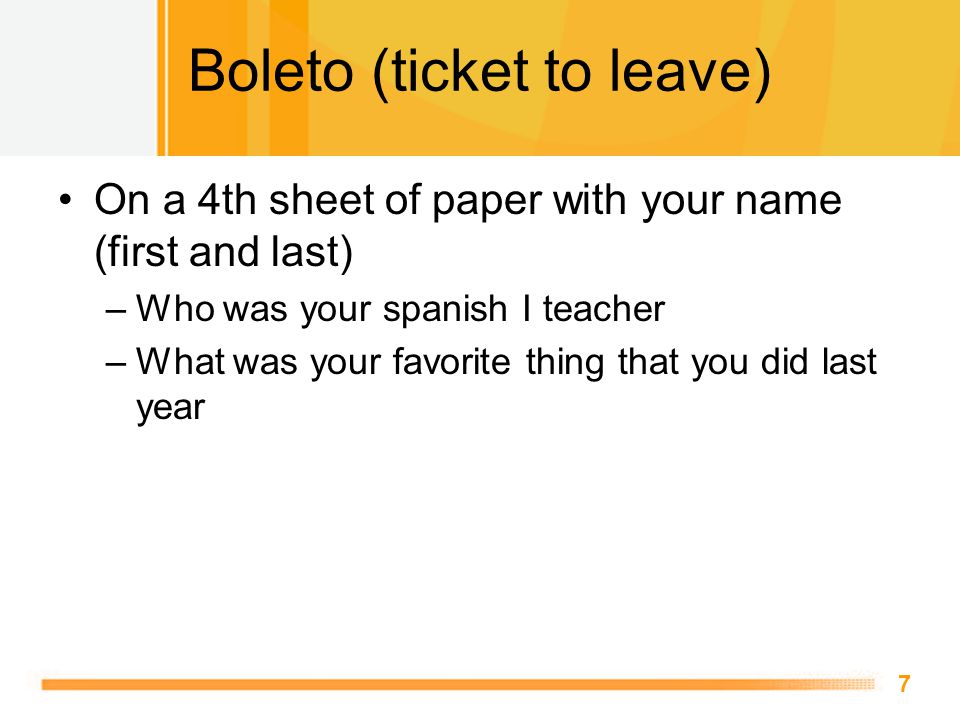
Task: Select the main bullet point marker
Action: [x=66, y=200]
